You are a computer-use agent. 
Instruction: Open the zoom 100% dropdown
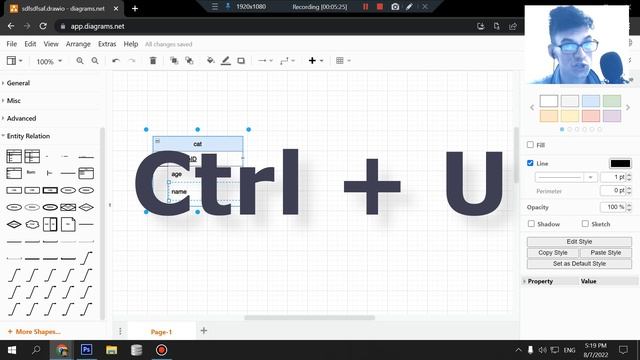(49, 61)
